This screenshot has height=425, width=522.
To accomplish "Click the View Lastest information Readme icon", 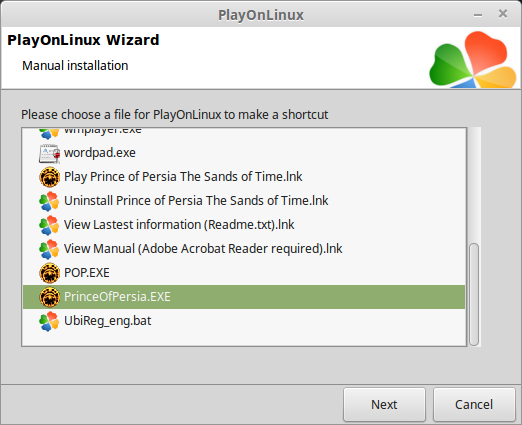I will pos(49,225).
